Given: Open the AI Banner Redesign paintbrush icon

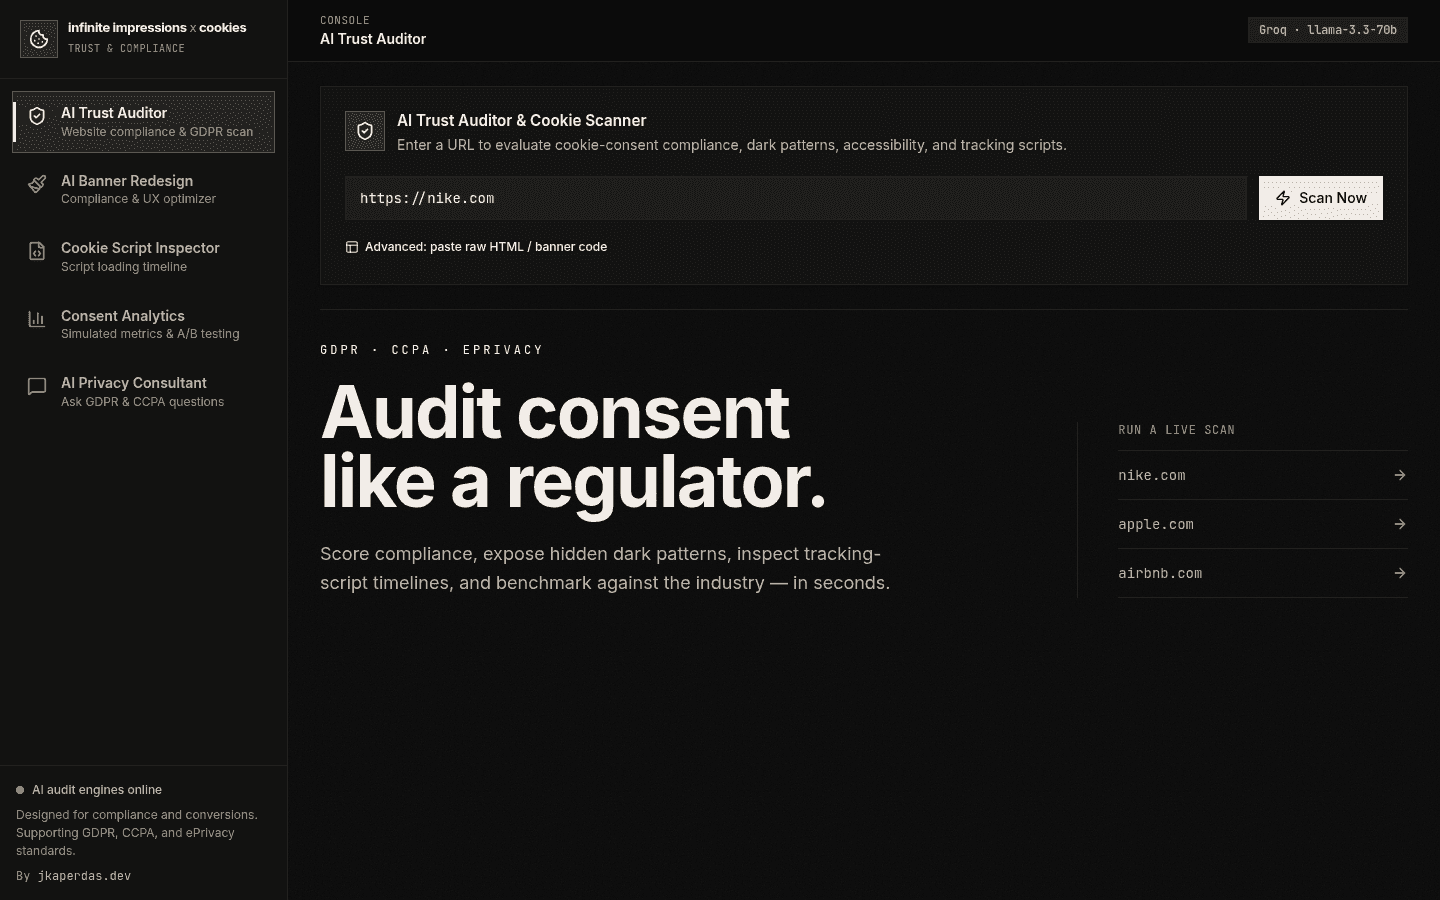Looking at the screenshot, I should pos(37,184).
